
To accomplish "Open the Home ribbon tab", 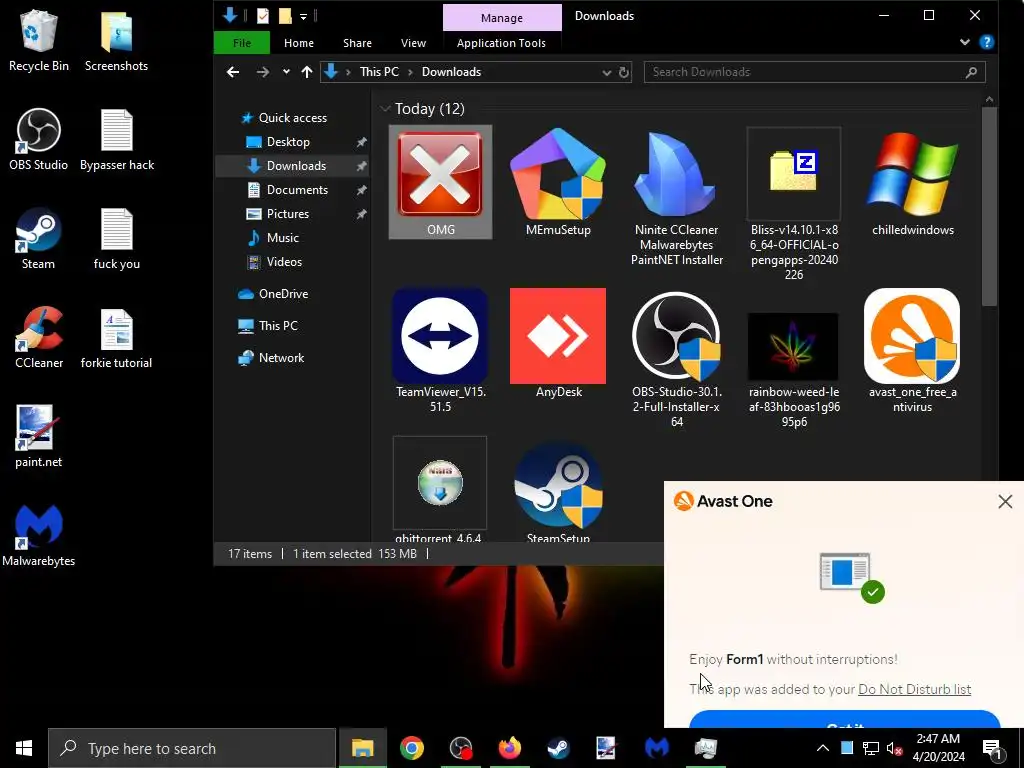I will tap(298, 43).
